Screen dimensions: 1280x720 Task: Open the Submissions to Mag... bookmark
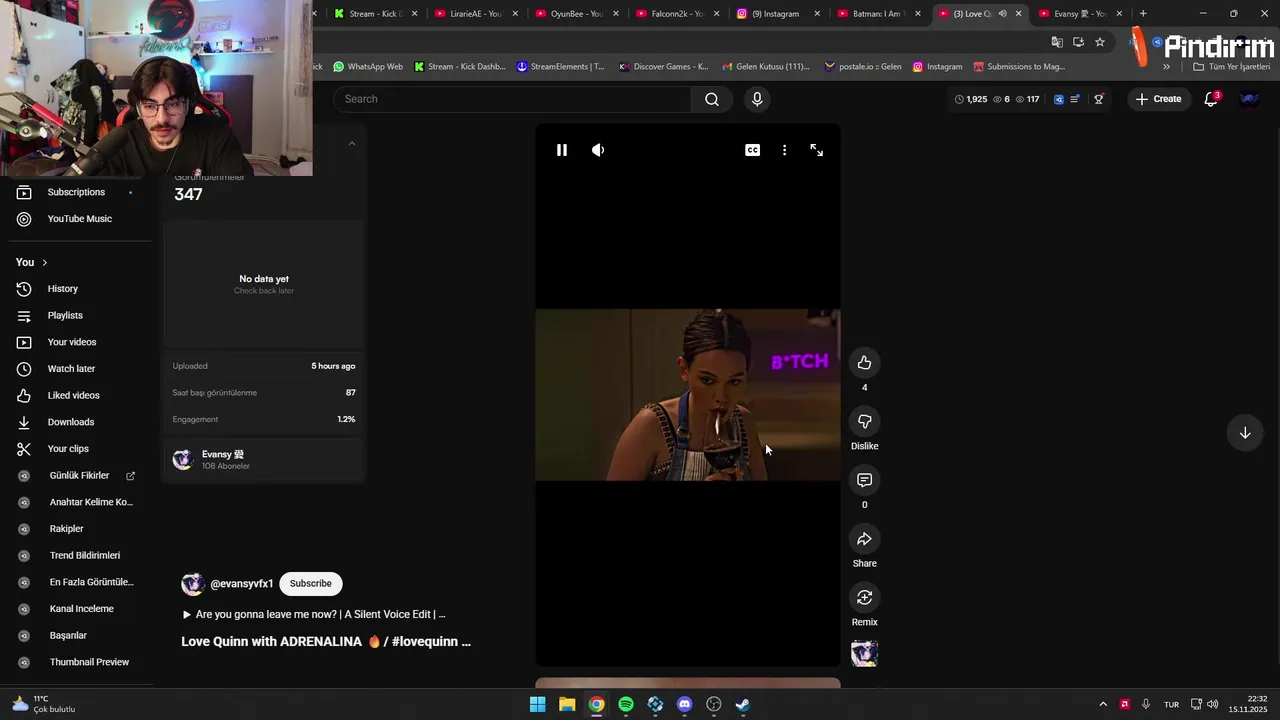pyautogui.click(x=1018, y=67)
